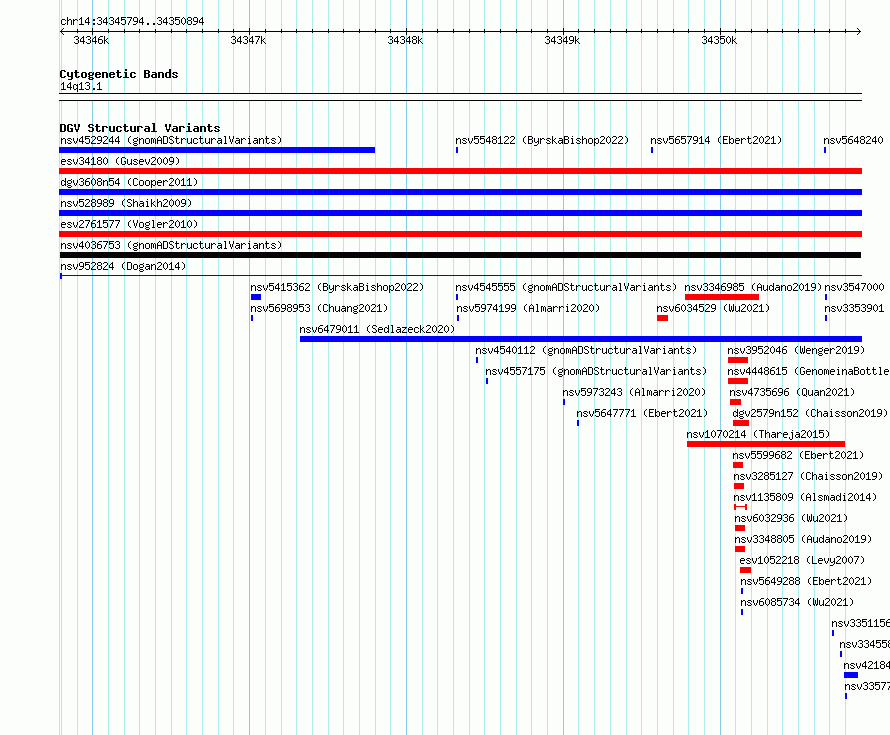Viewport: 890px width, 735px height.
Task: Open nsv952824 (Dogan2014) variant details
Action: coord(123,266)
